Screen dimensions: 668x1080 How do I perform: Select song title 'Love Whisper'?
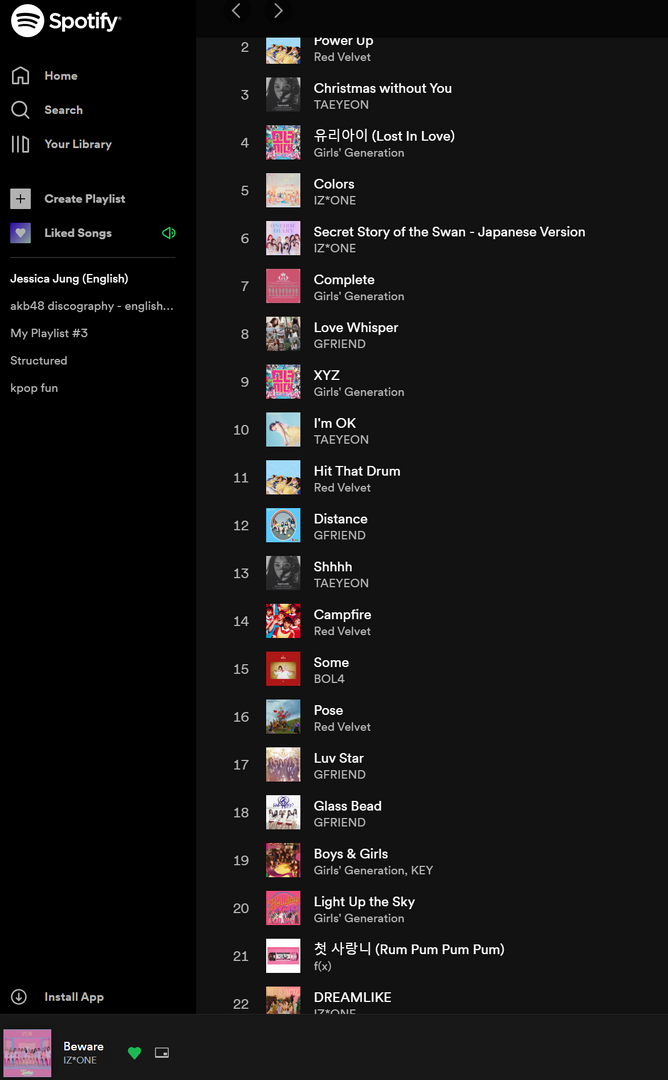[x=356, y=328]
